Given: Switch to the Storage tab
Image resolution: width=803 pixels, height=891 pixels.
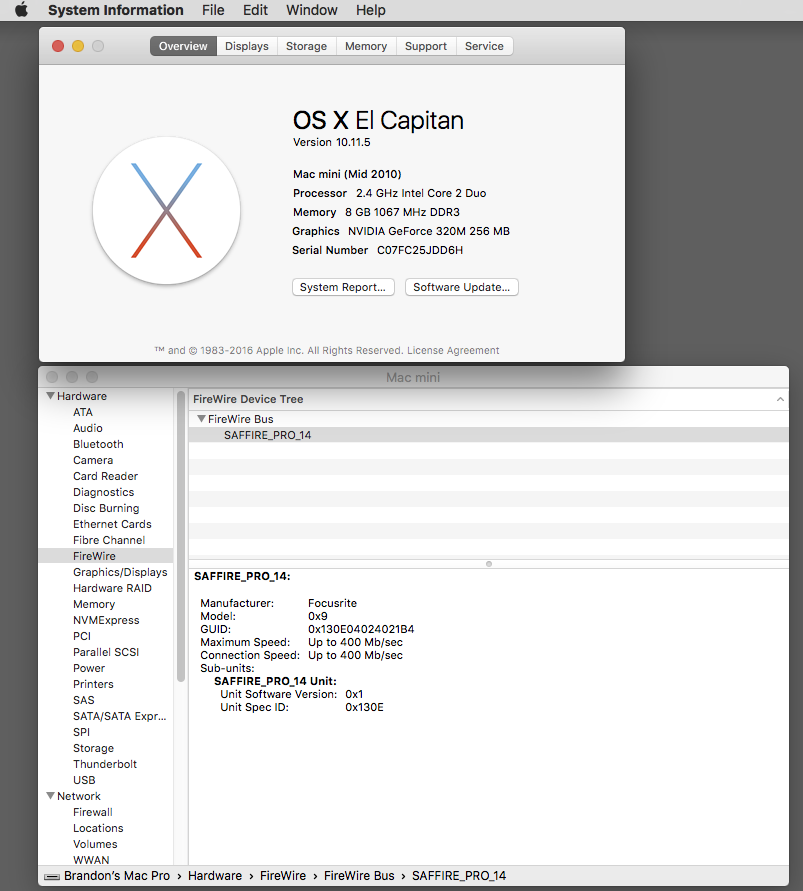Looking at the screenshot, I should (306, 46).
